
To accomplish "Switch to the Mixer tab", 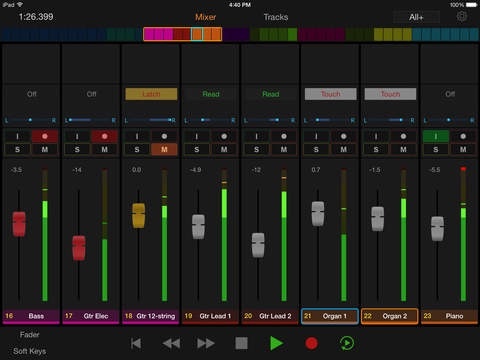I will pos(205,17).
